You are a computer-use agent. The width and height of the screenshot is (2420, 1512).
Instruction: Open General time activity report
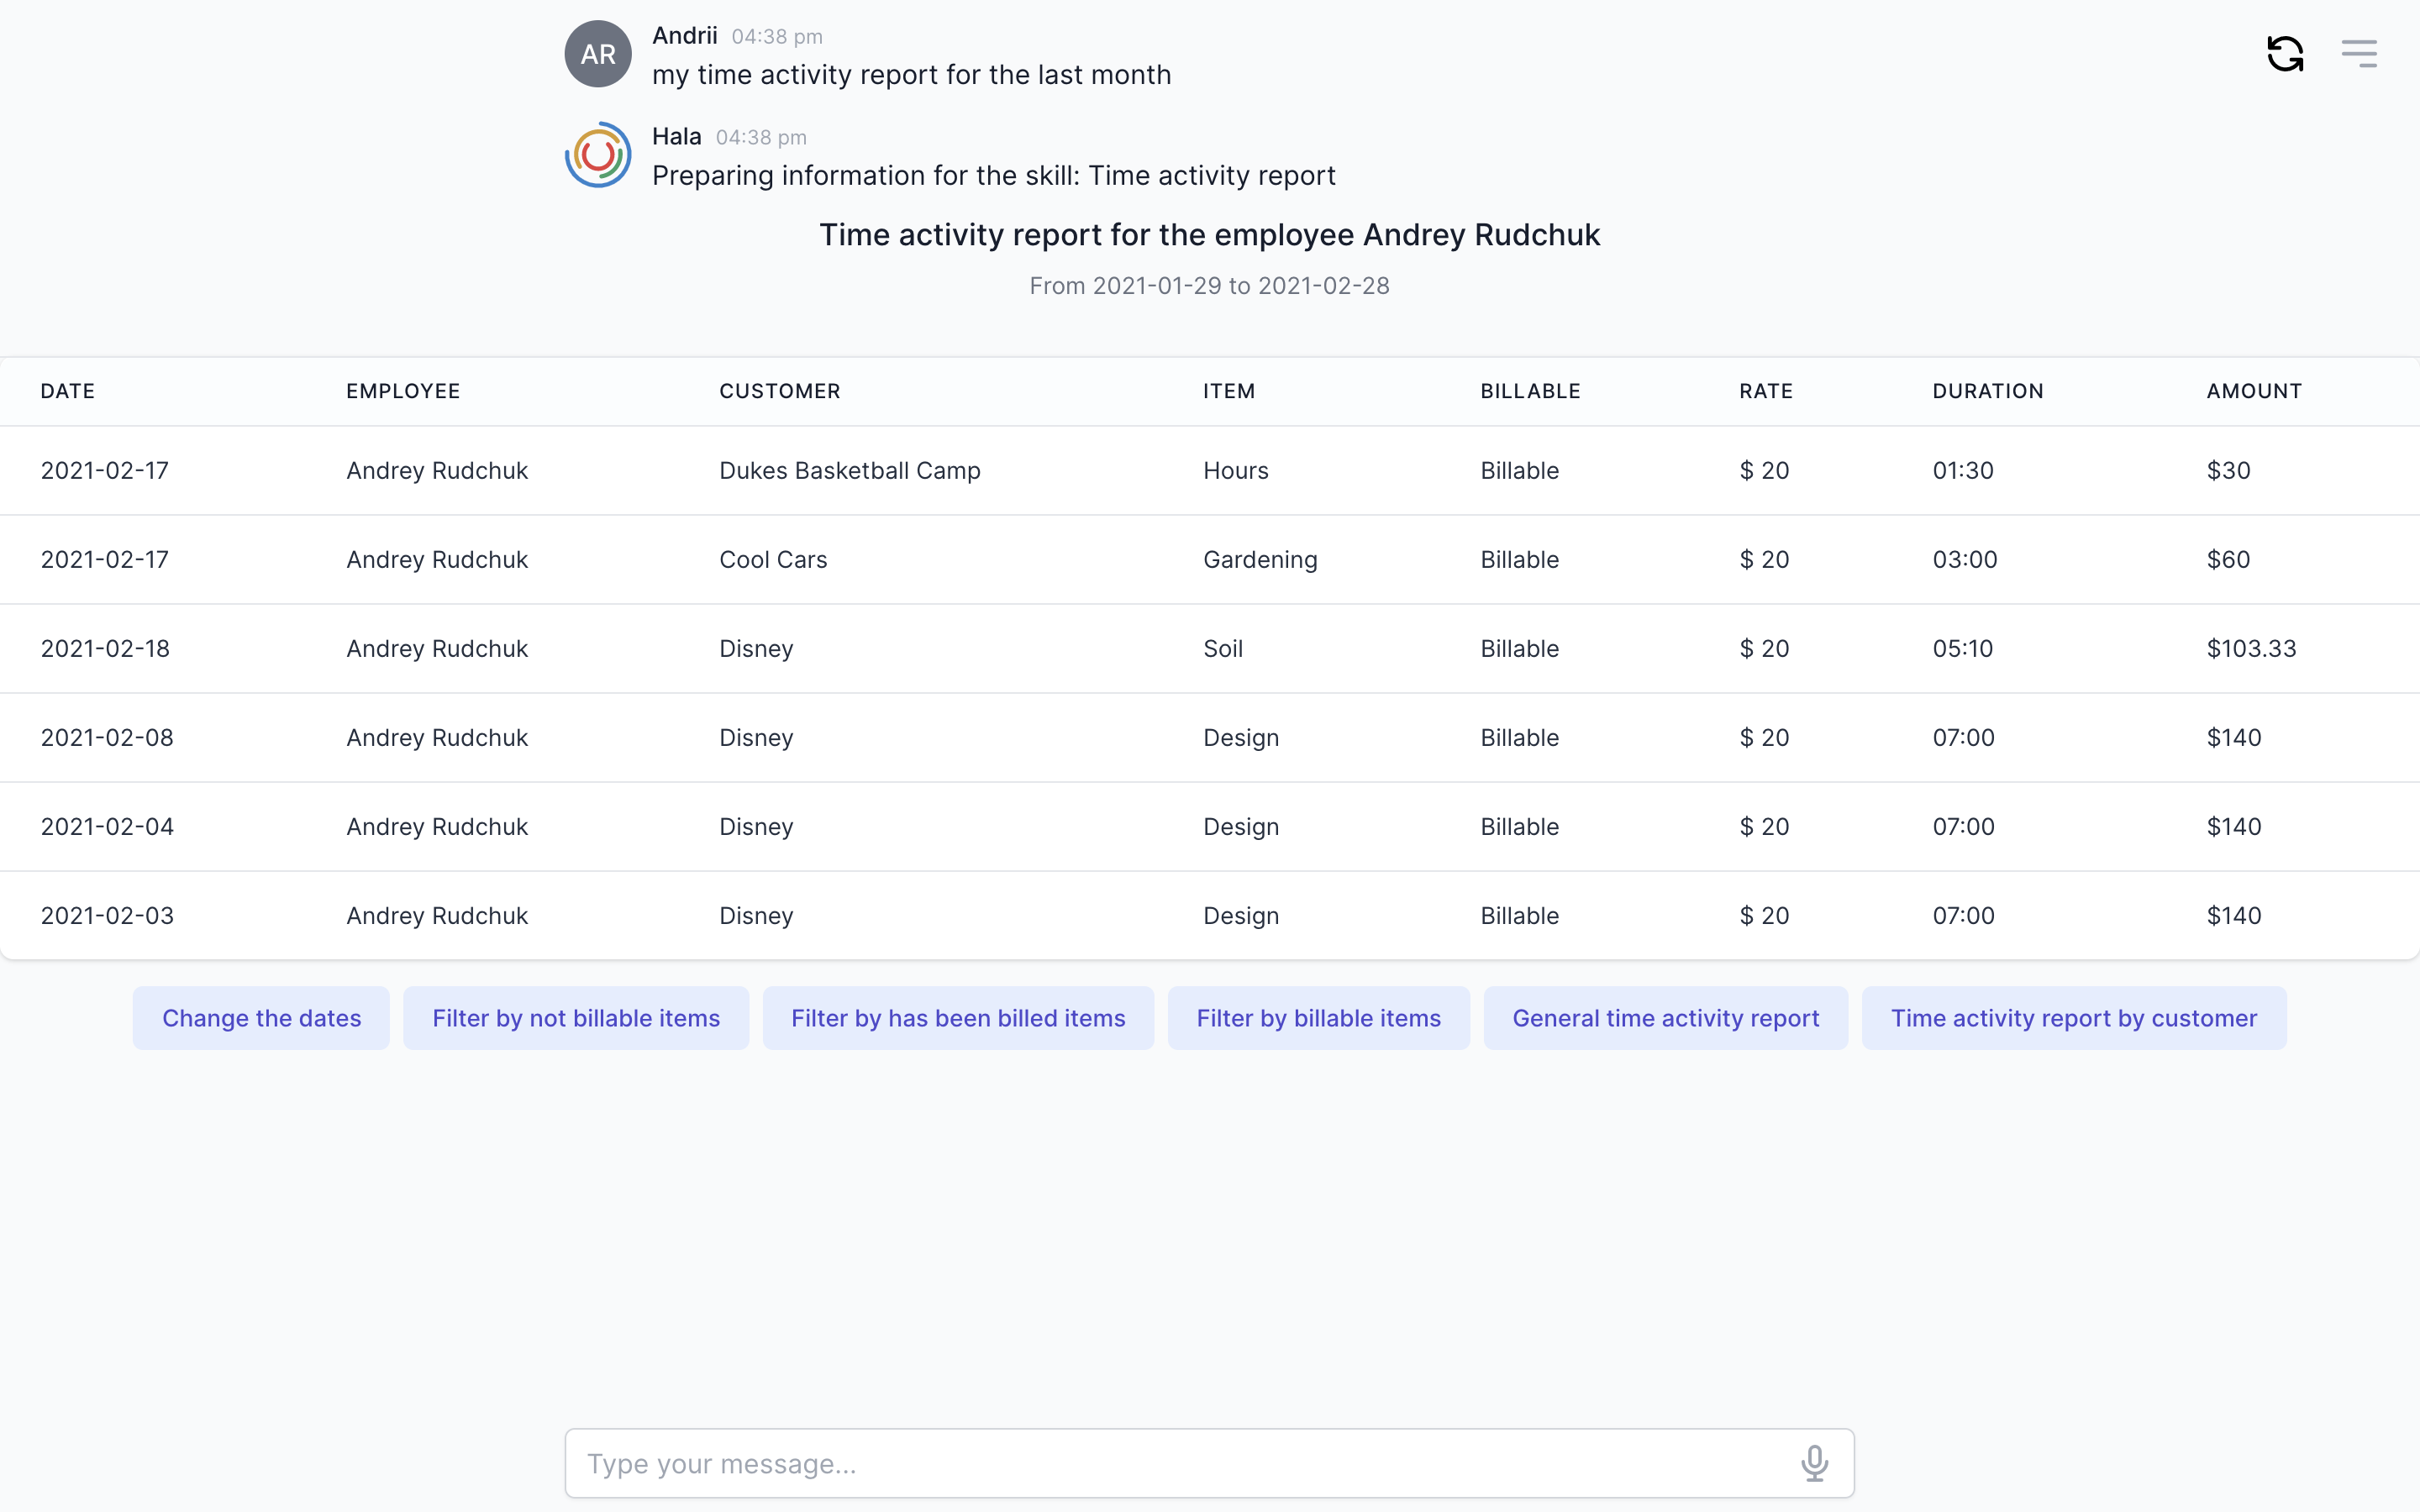click(x=1665, y=1018)
